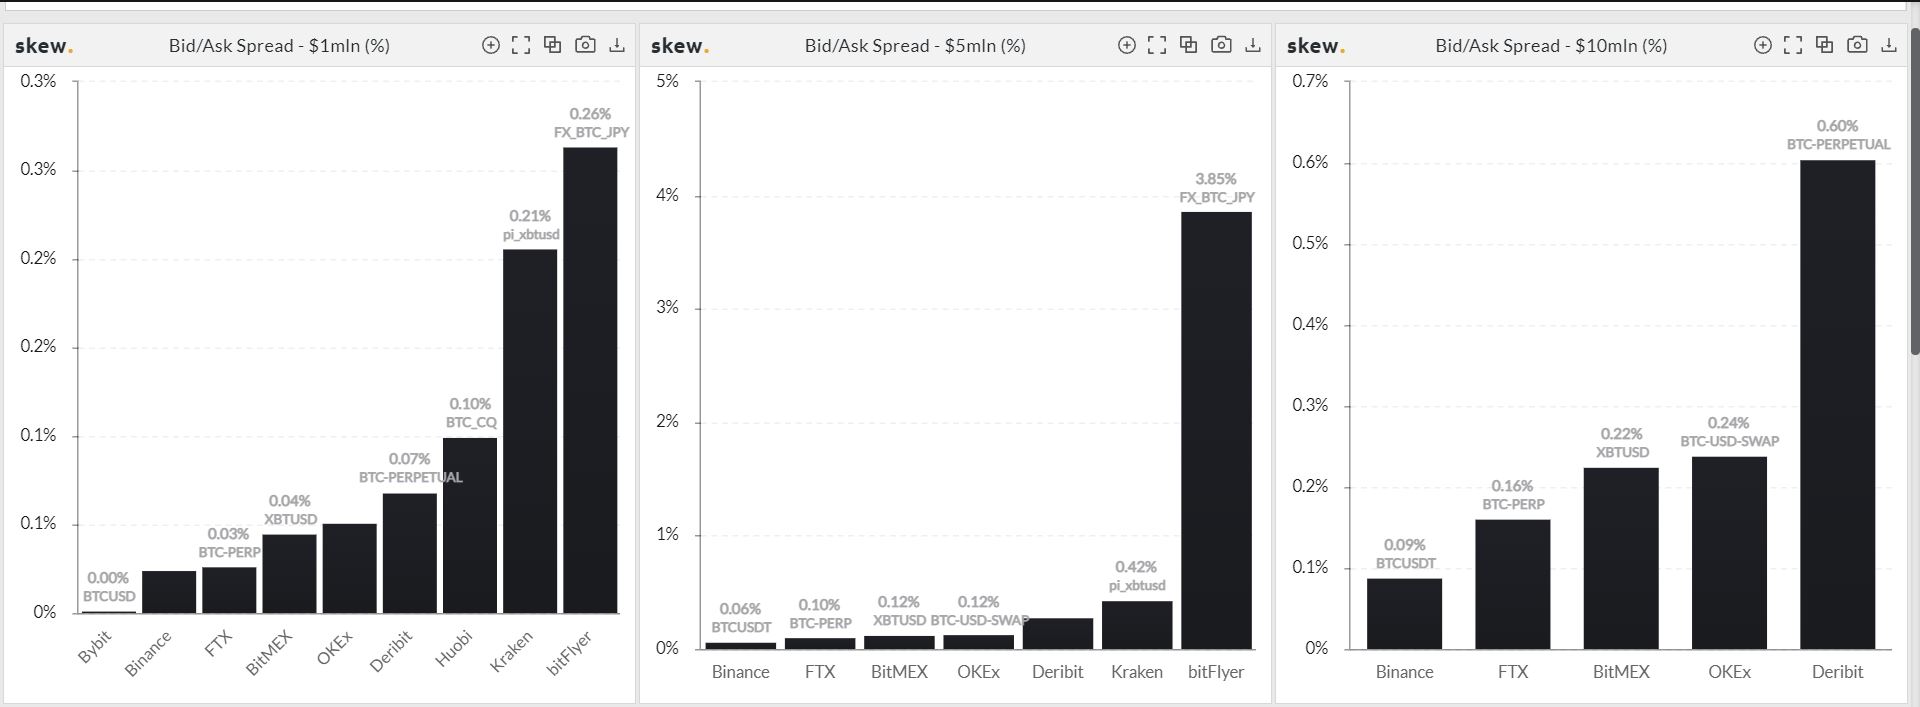The width and height of the screenshot is (1920, 707).
Task: Select the Kraken bar in the $5mln chart
Action: pyautogui.click(x=1137, y=625)
